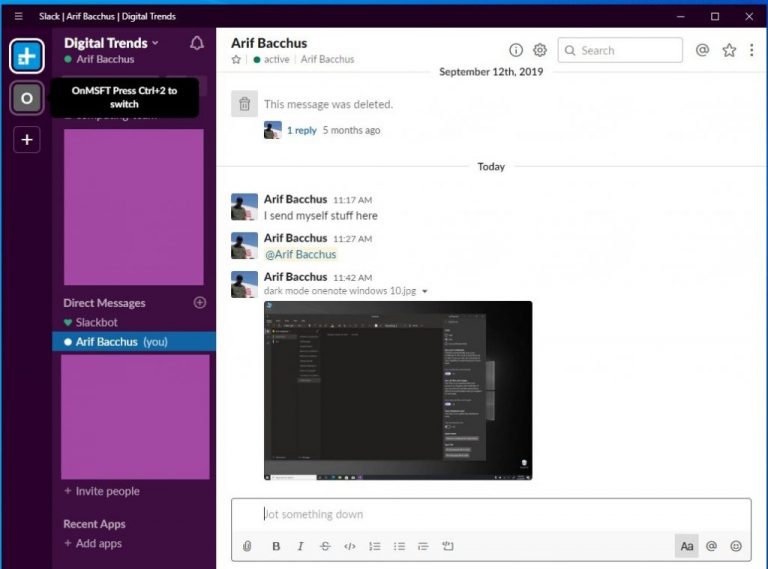This screenshot has height=569, width=768.
Task: Open notification bell preferences
Action: tap(197, 44)
